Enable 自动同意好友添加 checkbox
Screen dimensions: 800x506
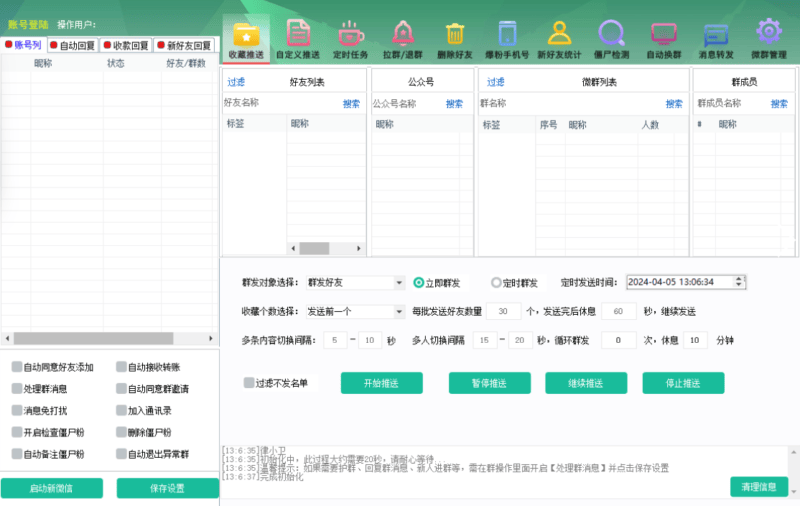tap(17, 367)
